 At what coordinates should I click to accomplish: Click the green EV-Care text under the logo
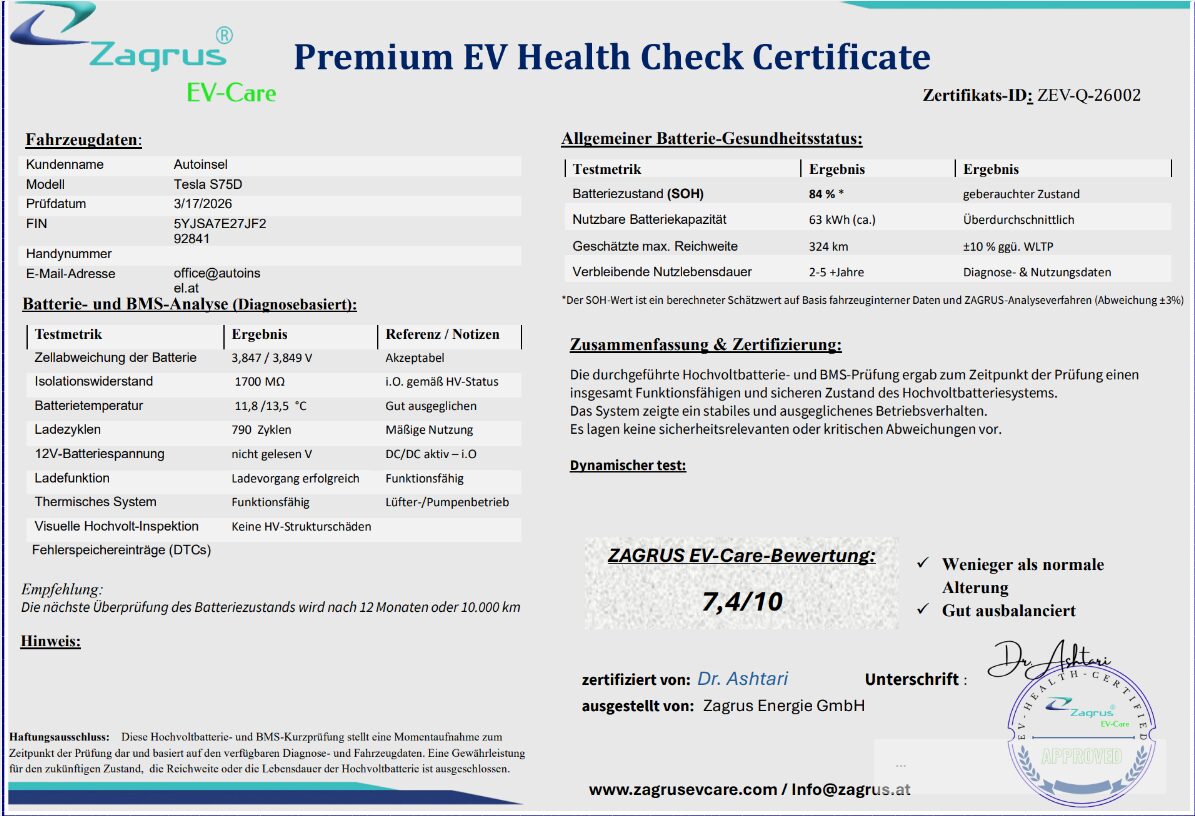click(x=231, y=93)
